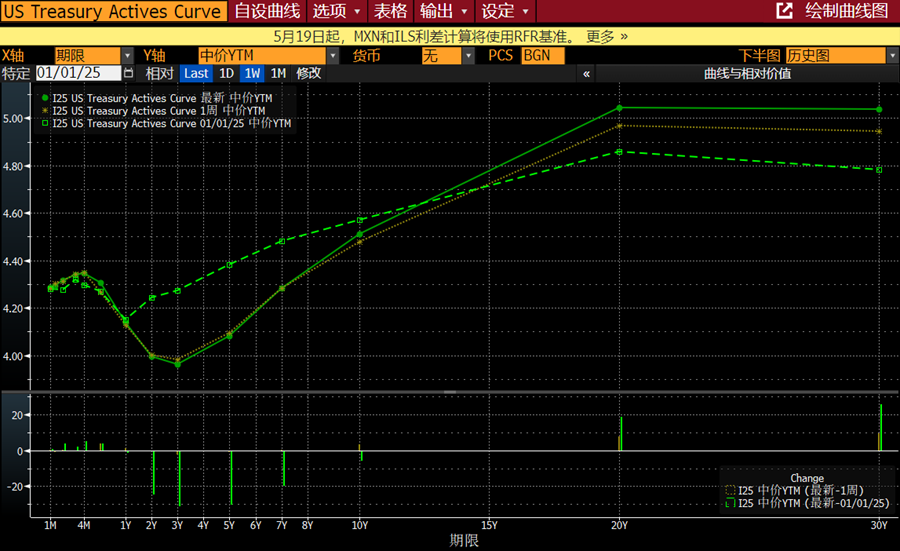This screenshot has width=900, height=551.
Task: Click the 历史图 lower chart field
Action: coord(836,56)
